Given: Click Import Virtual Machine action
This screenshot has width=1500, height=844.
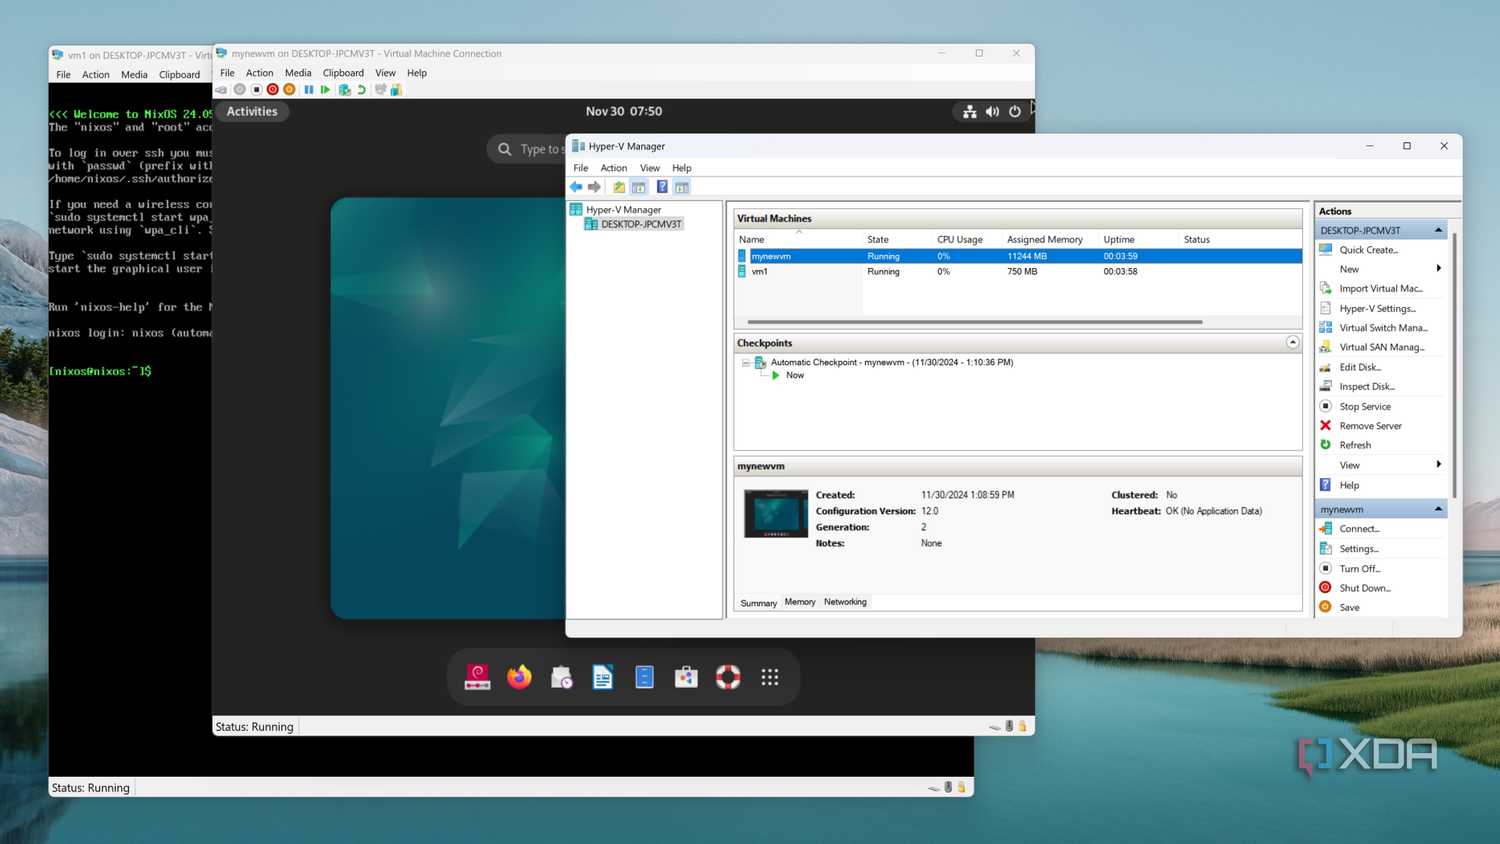Looking at the screenshot, I should [x=1380, y=289].
